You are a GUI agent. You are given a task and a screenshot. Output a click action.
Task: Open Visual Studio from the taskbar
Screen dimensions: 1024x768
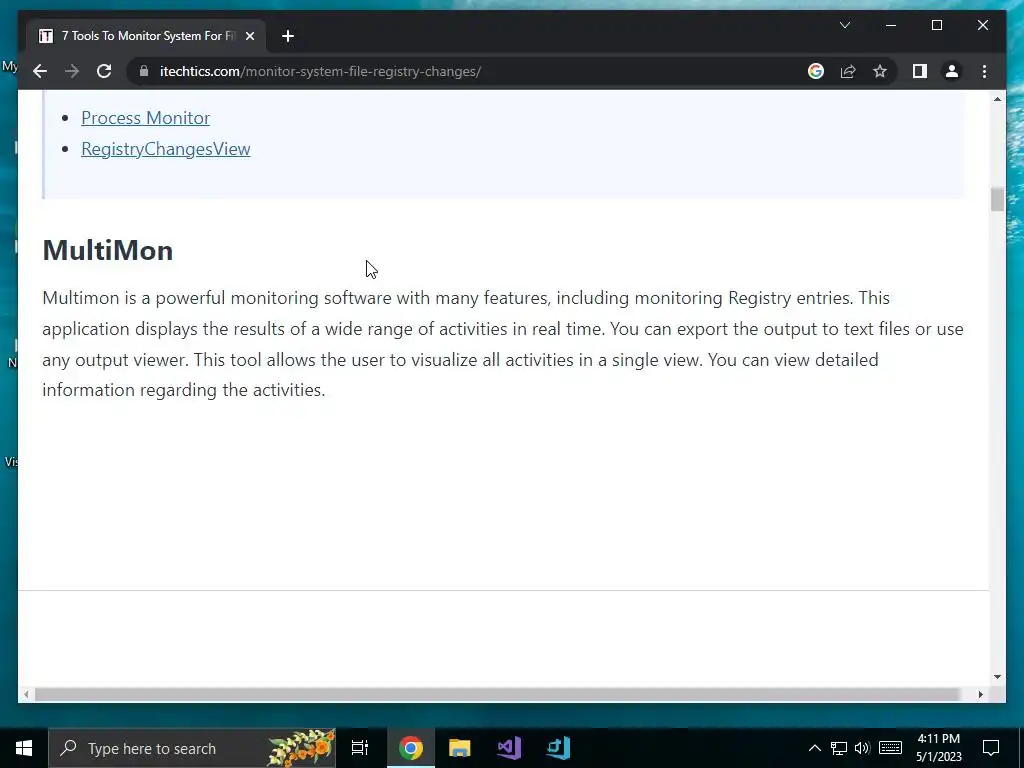(509, 748)
